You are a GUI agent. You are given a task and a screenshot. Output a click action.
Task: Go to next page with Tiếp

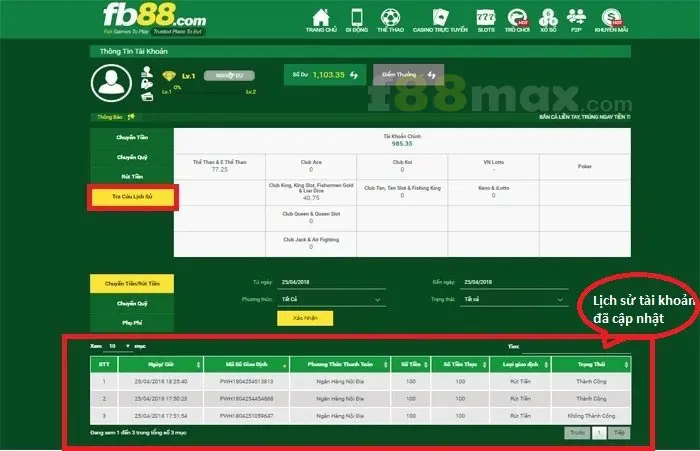619,433
